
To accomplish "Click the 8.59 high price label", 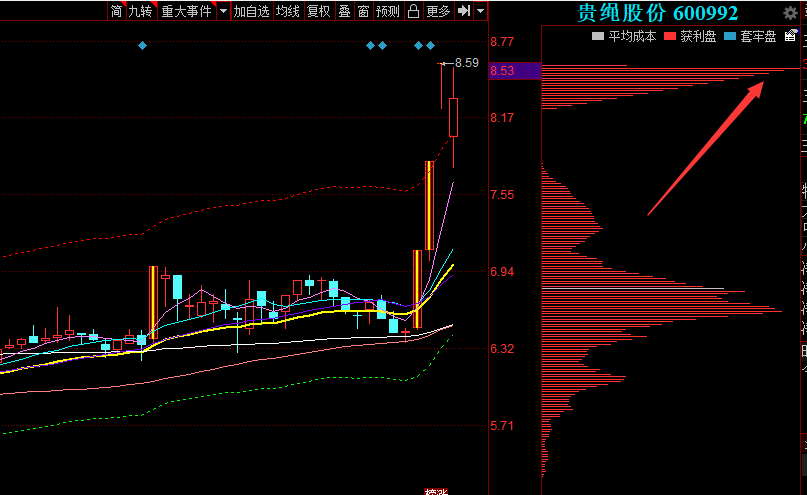I will pos(467,63).
